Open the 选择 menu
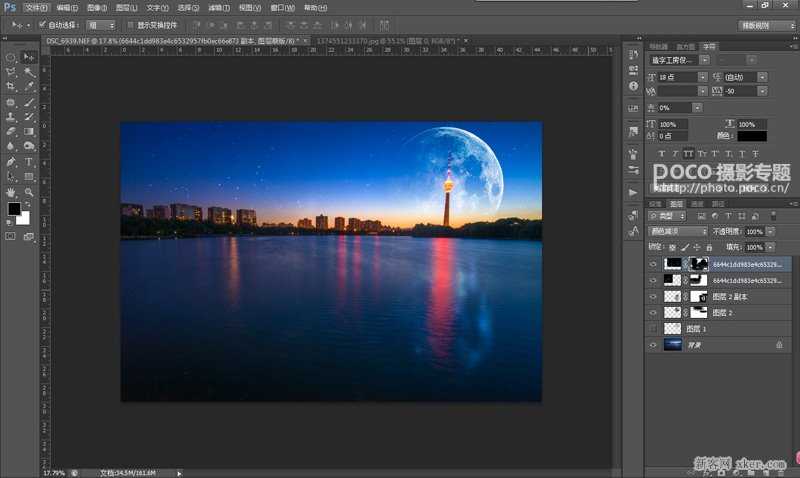 (188, 8)
